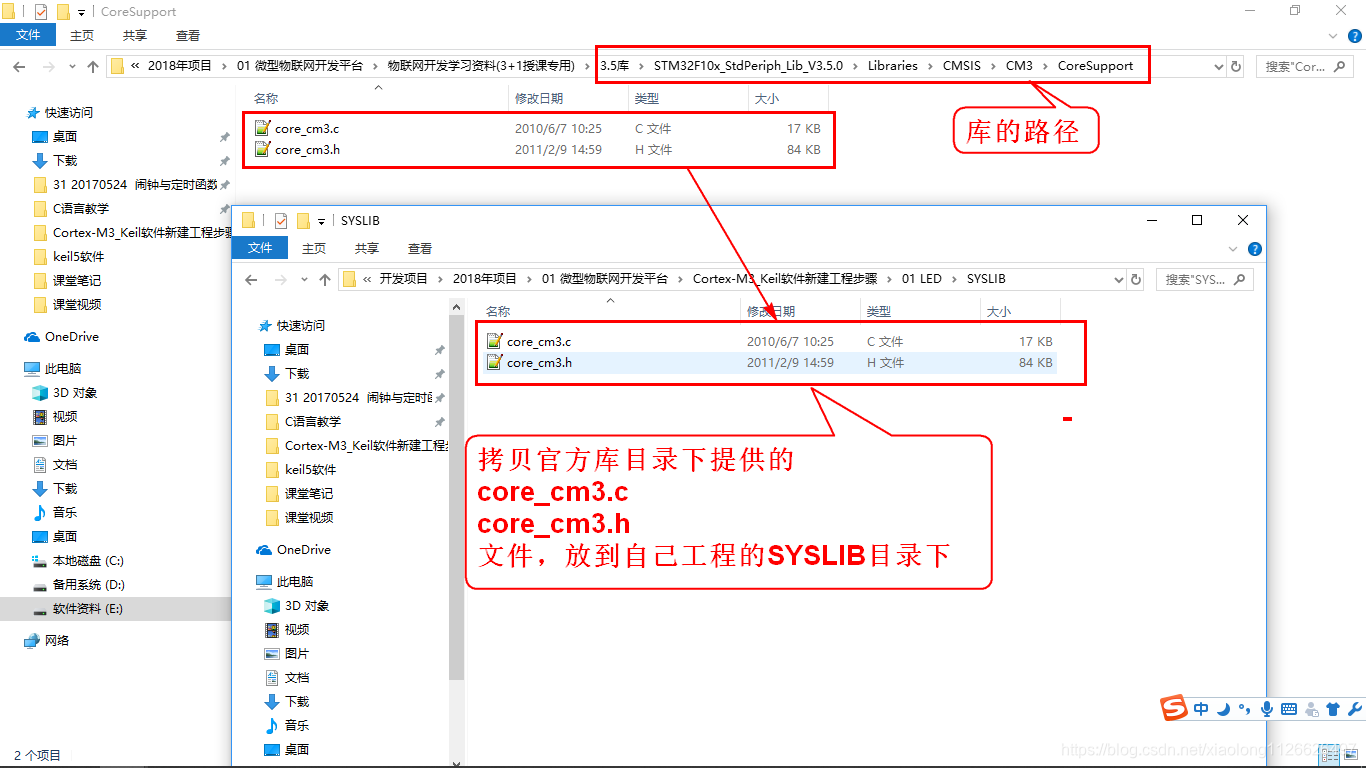Open the 文件 menu in SYSLIB window
Viewport: 1366px width, 768px height.
click(260, 248)
